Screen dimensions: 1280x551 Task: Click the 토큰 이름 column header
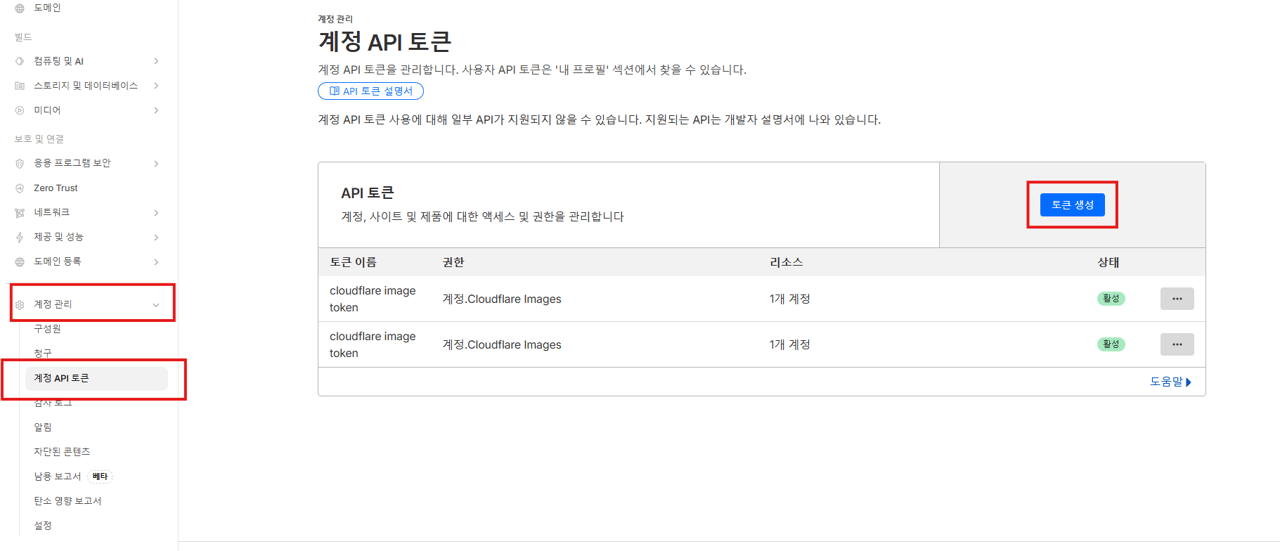coord(353,262)
